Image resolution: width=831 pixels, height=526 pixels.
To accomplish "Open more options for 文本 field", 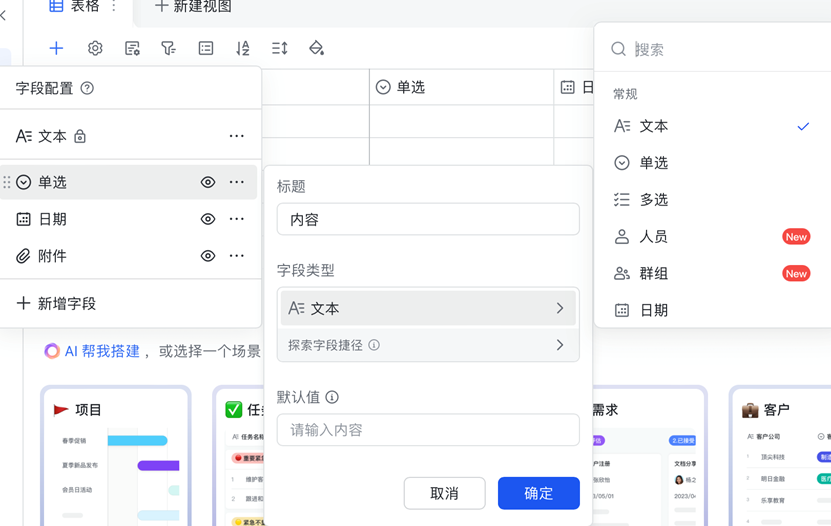I will coord(236,136).
